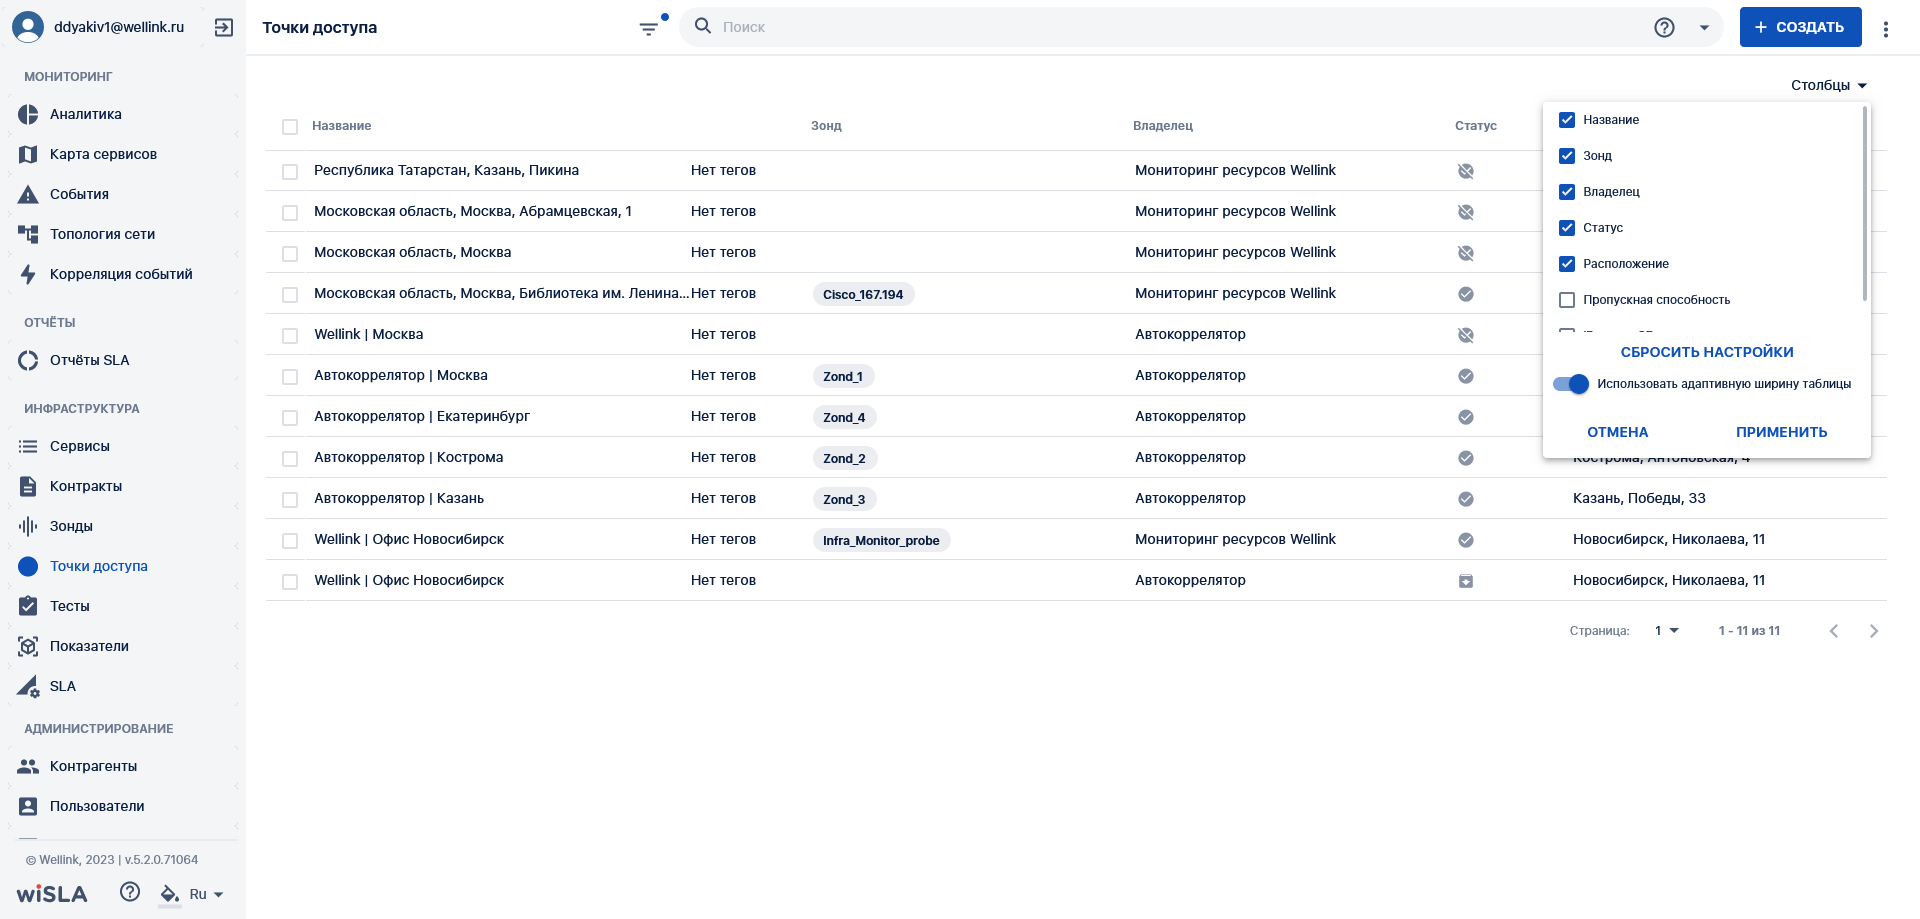Navigate to Пользователи section
The image size is (1920, 919).
point(97,806)
